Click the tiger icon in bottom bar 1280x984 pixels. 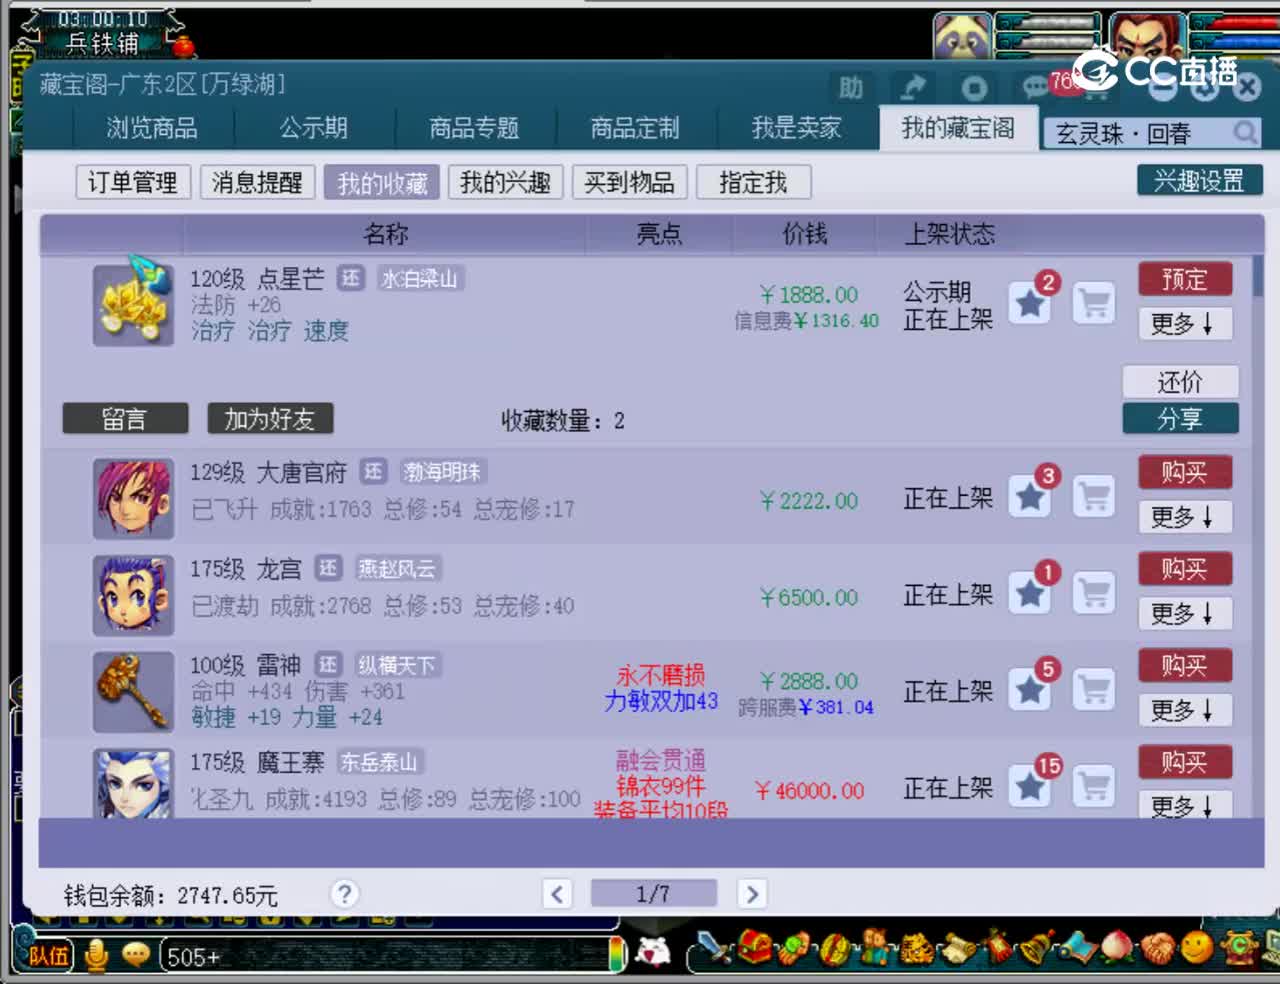pos(917,947)
